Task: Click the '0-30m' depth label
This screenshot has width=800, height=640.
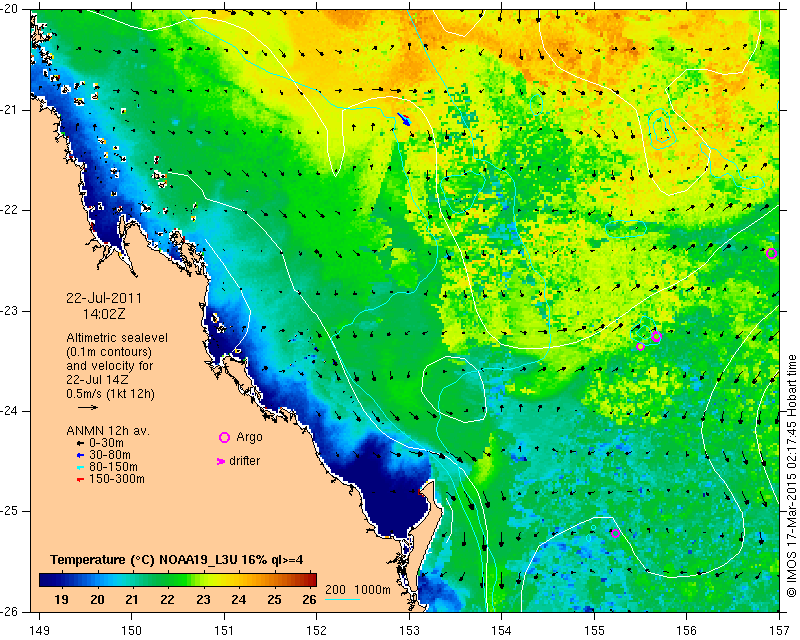Action: pos(106,443)
